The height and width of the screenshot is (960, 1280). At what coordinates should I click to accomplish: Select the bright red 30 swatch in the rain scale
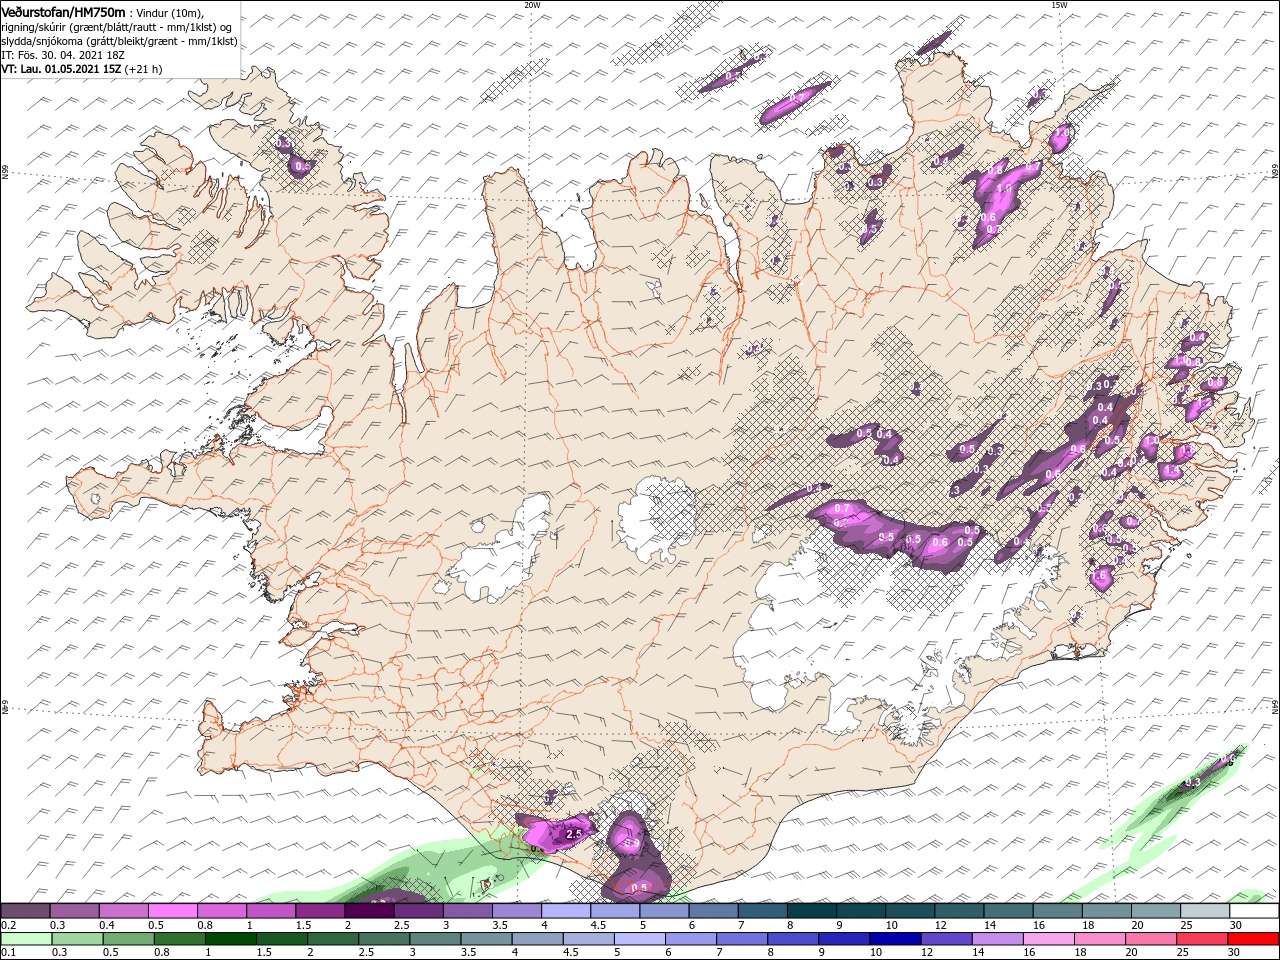coord(1254,939)
